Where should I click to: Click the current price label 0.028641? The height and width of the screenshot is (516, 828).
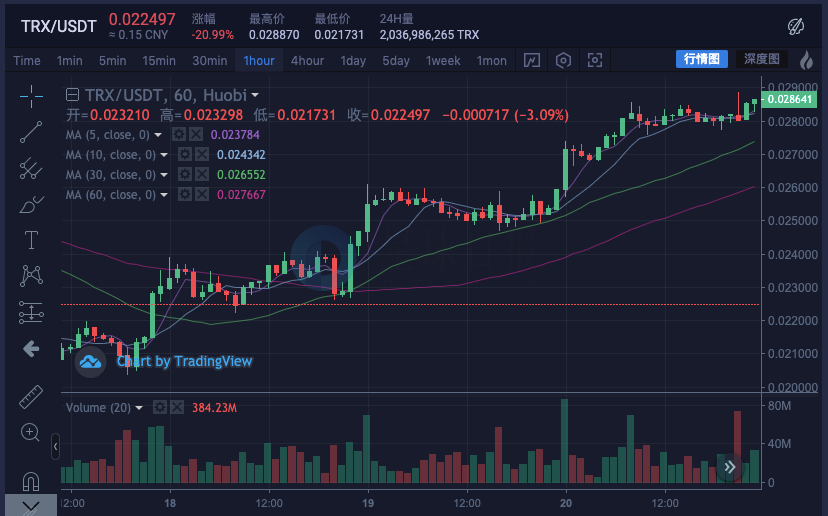(789, 99)
